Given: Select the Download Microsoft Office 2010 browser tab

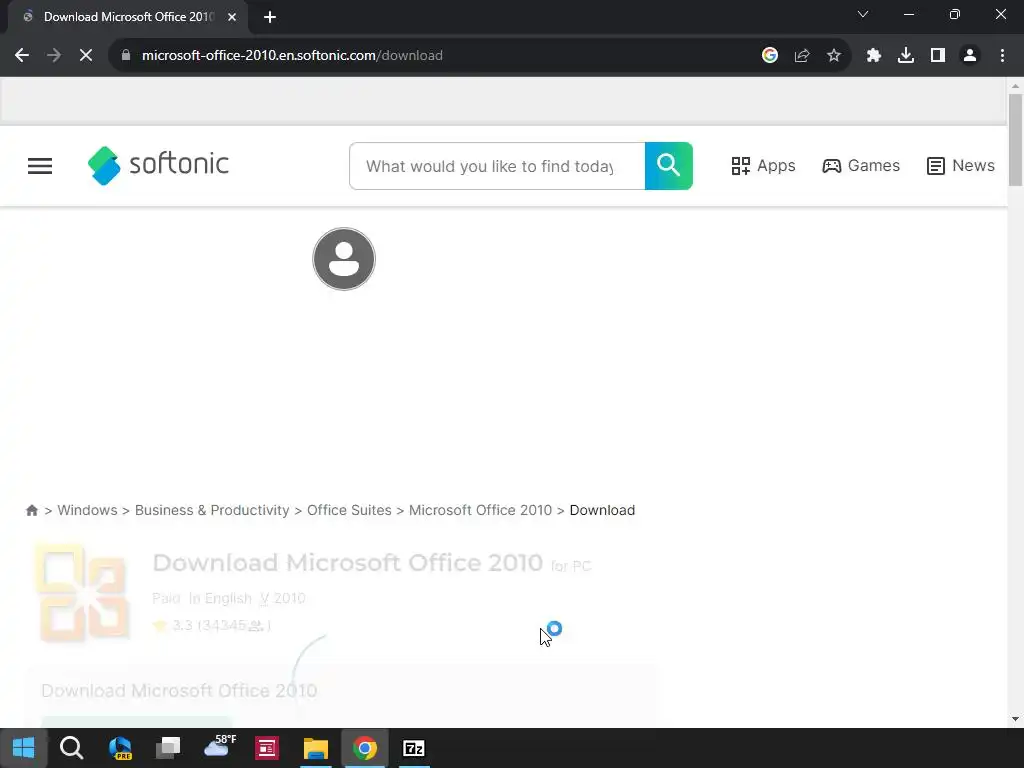Looking at the screenshot, I should pyautogui.click(x=127, y=17).
